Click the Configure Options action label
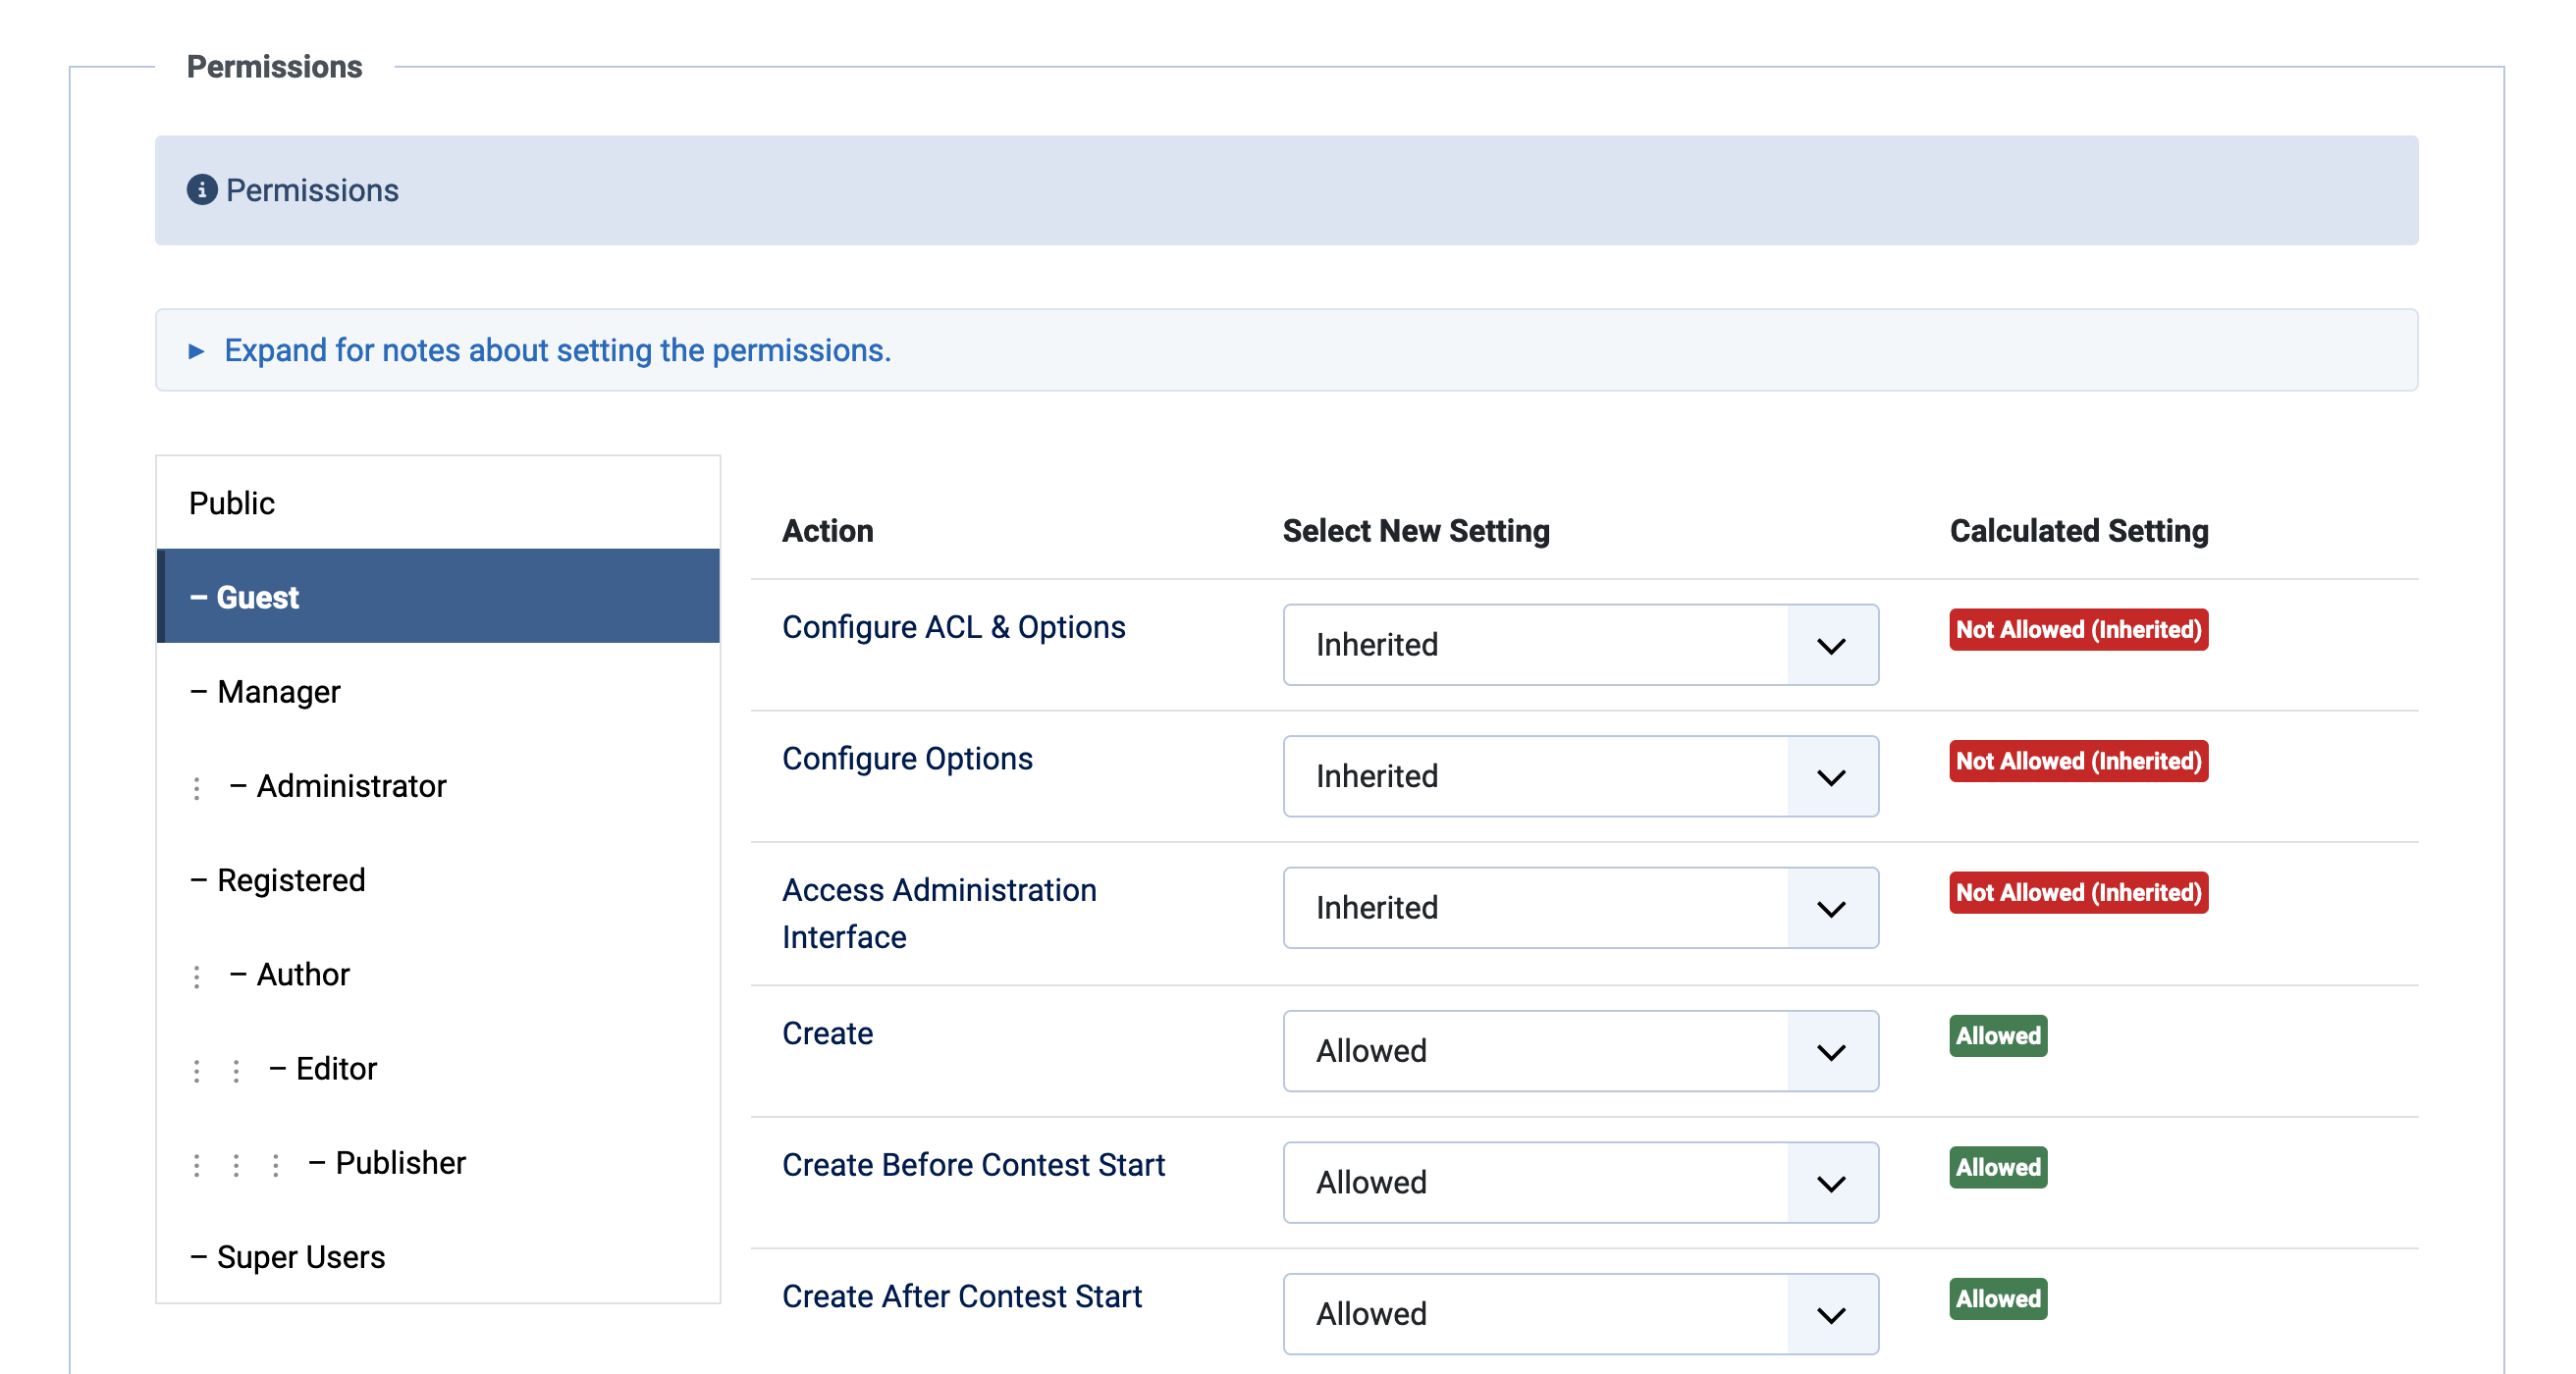Screen dimensions: 2576x1374 click(x=907, y=758)
